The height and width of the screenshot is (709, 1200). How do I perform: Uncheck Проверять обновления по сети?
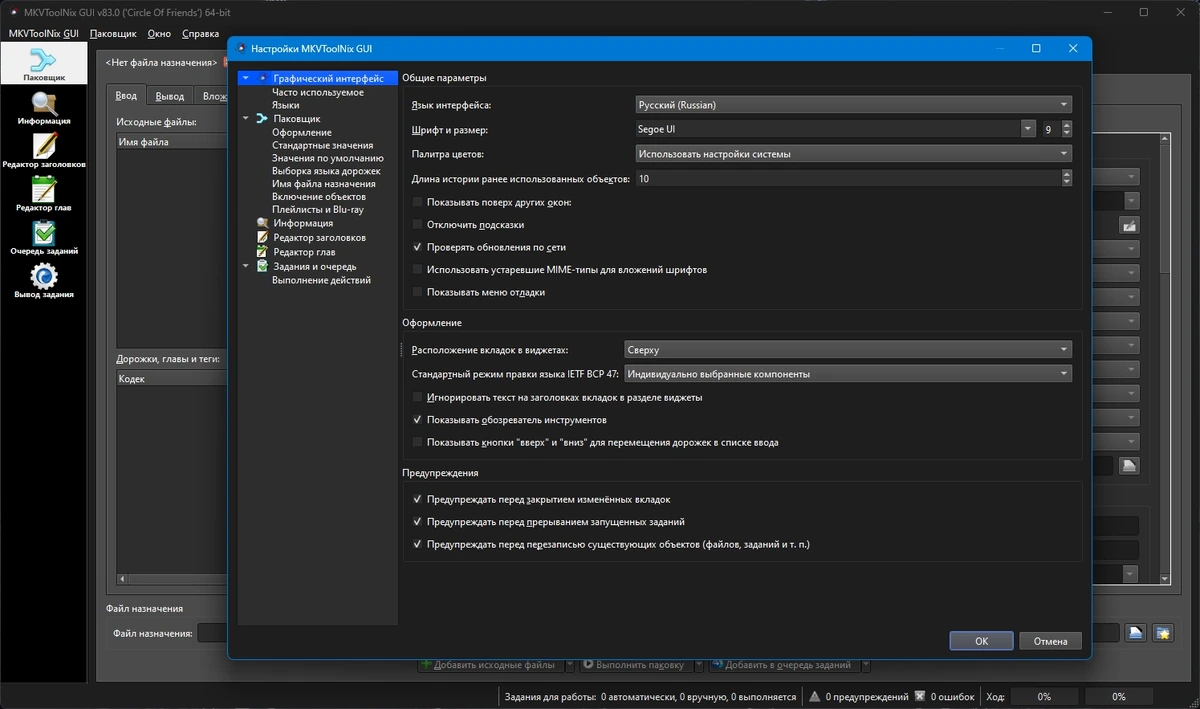[x=418, y=247]
